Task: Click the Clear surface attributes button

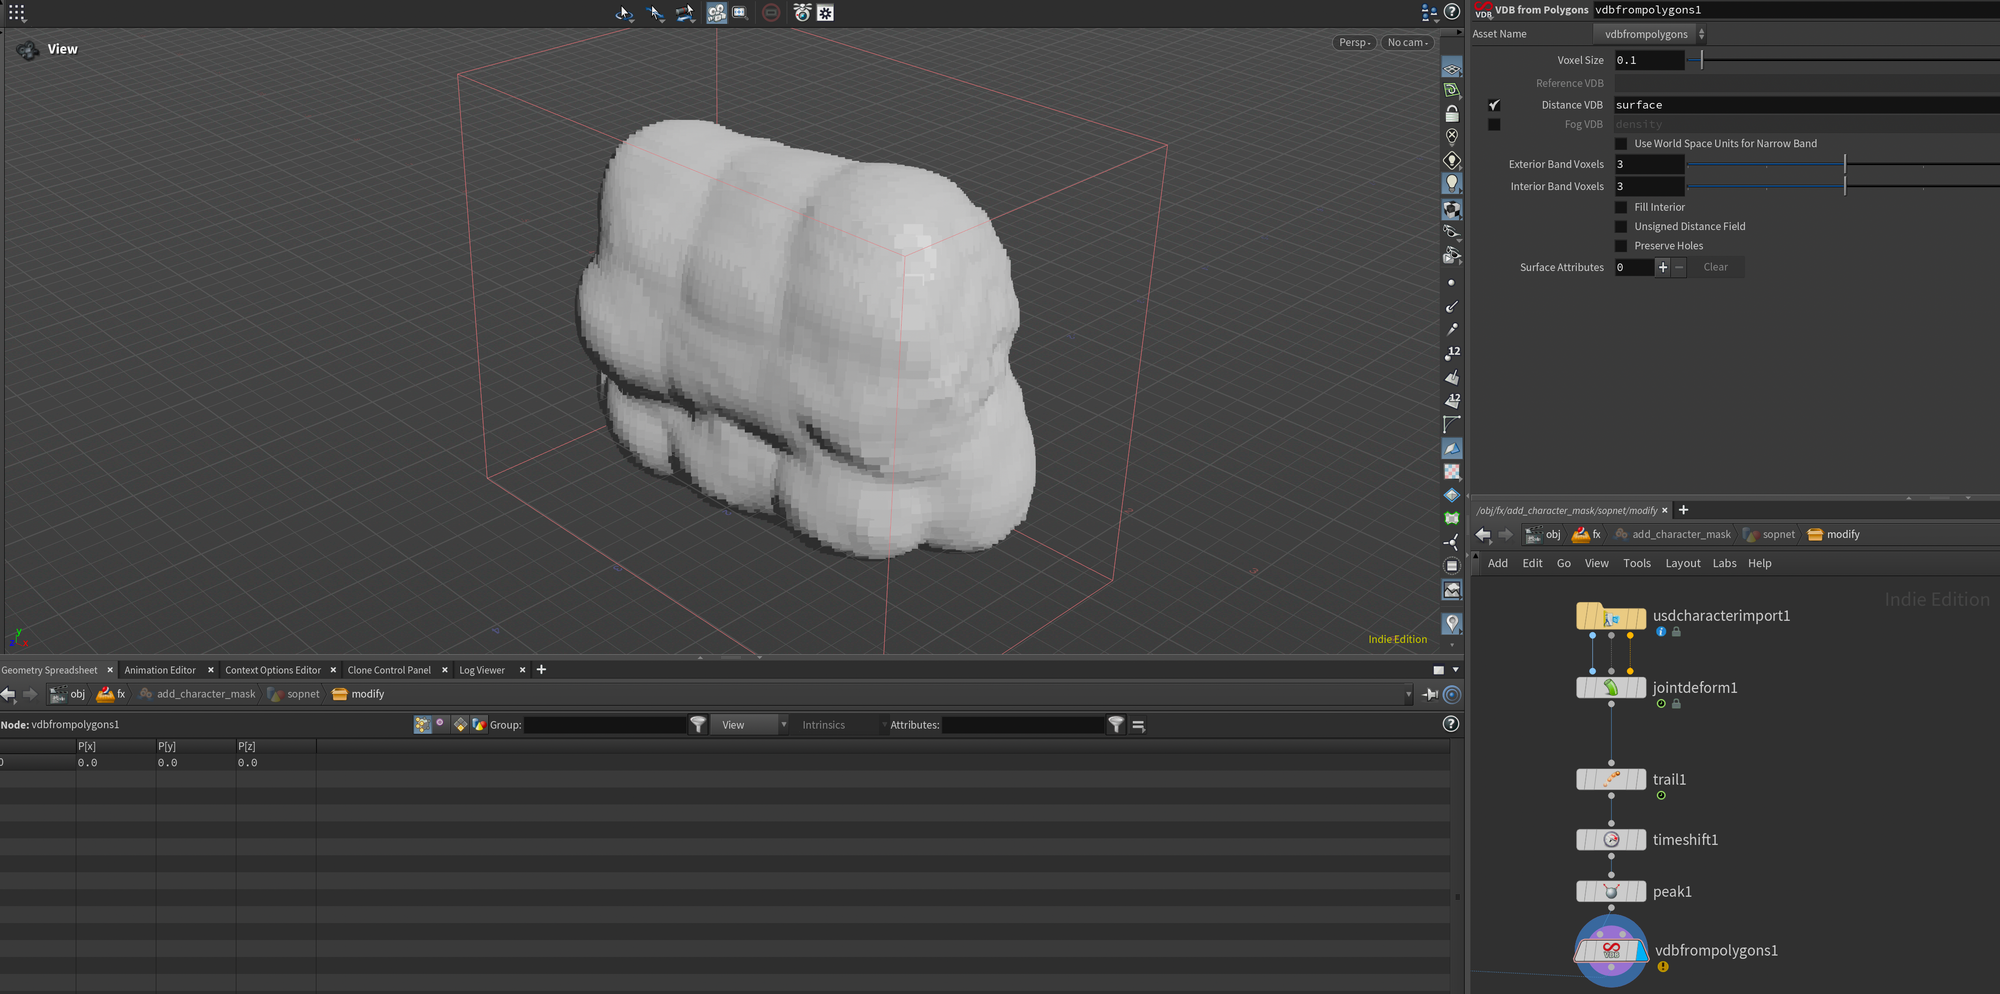Action: tap(1715, 267)
